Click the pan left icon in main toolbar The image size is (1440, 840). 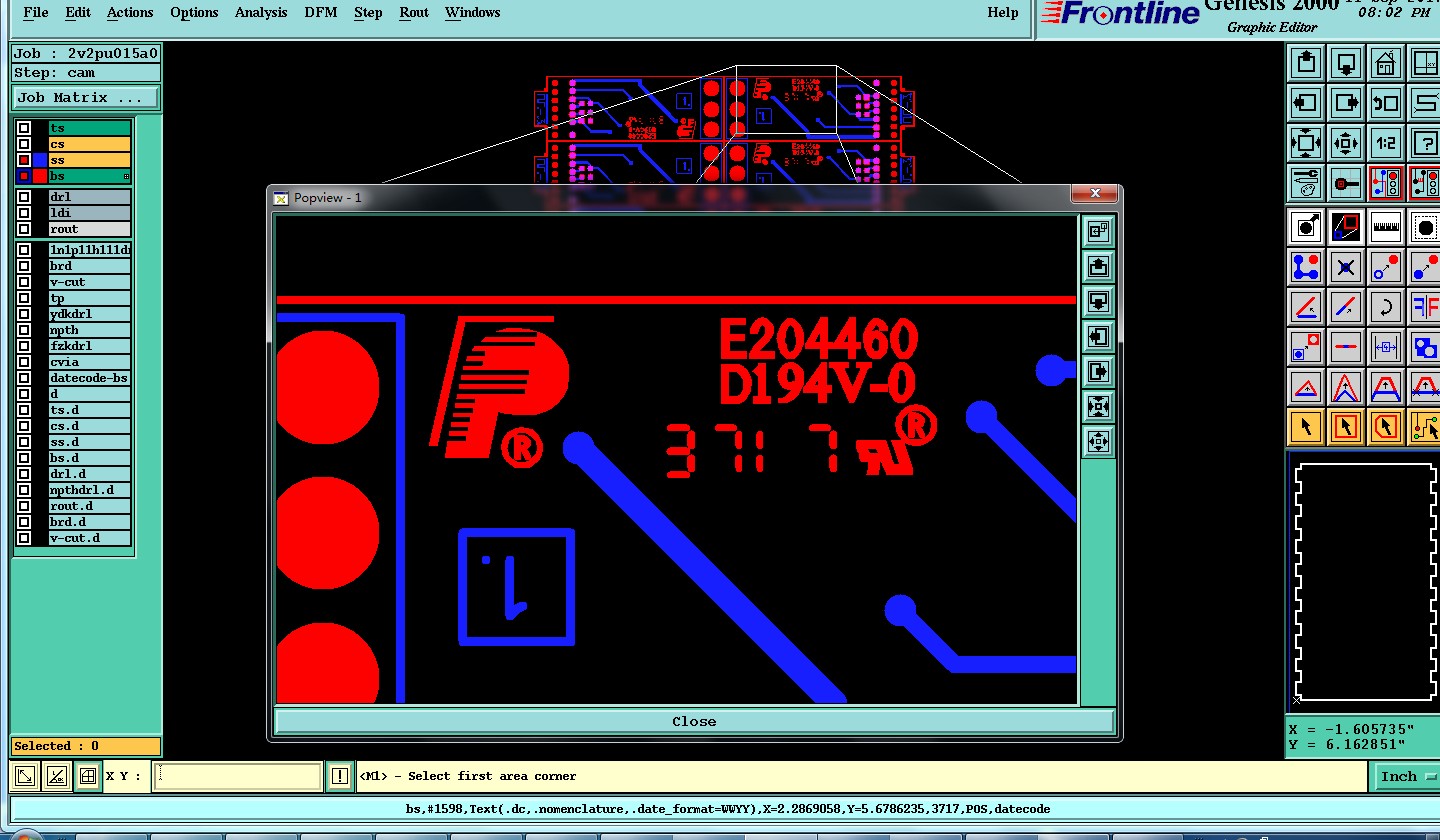(1306, 102)
